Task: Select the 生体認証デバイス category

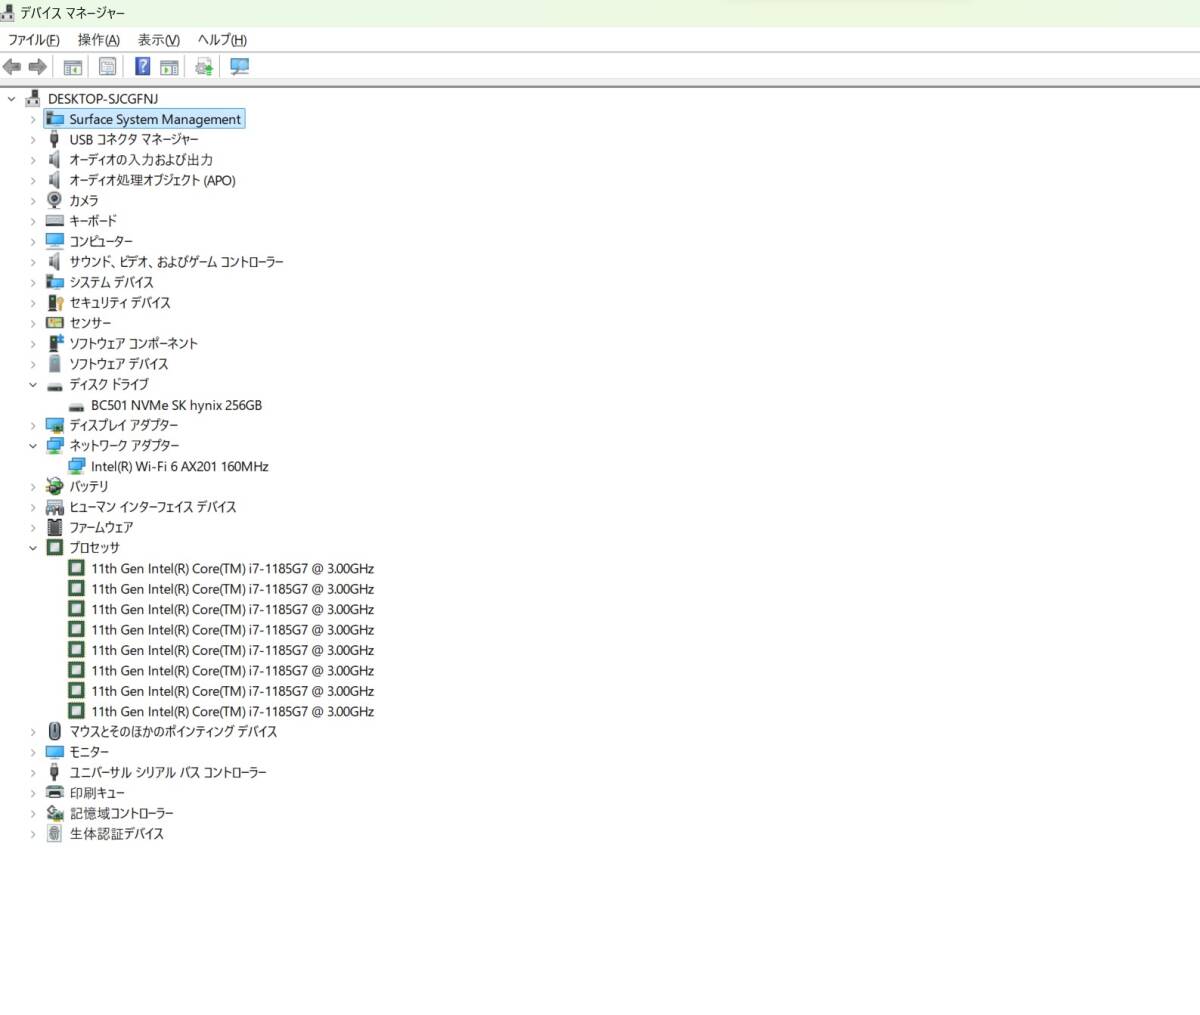Action: pyautogui.click(x=116, y=834)
